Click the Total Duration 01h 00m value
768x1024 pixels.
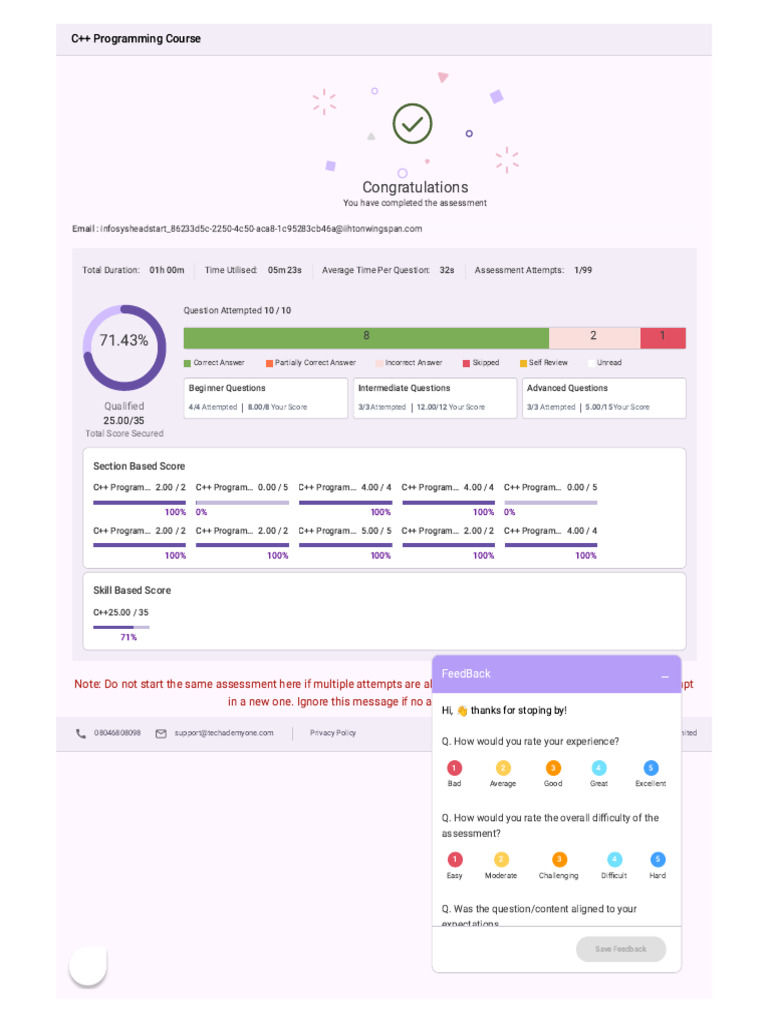click(x=167, y=270)
